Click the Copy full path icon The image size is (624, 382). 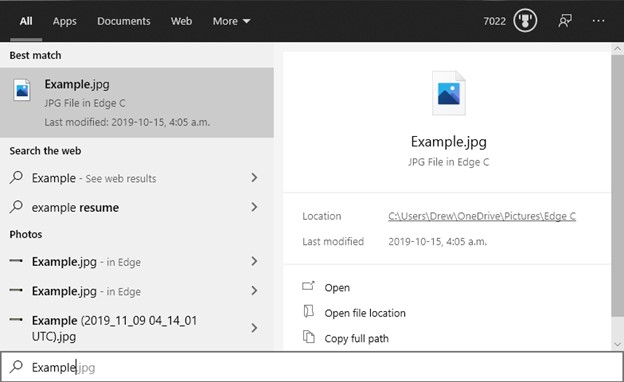tap(308, 337)
